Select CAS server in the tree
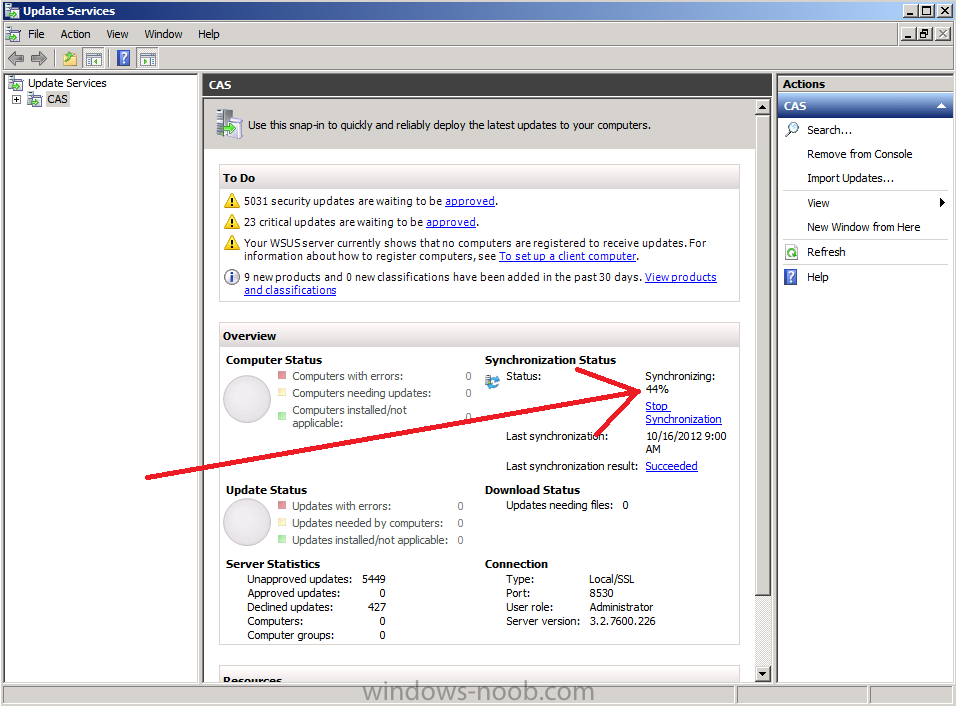 pyautogui.click(x=57, y=99)
